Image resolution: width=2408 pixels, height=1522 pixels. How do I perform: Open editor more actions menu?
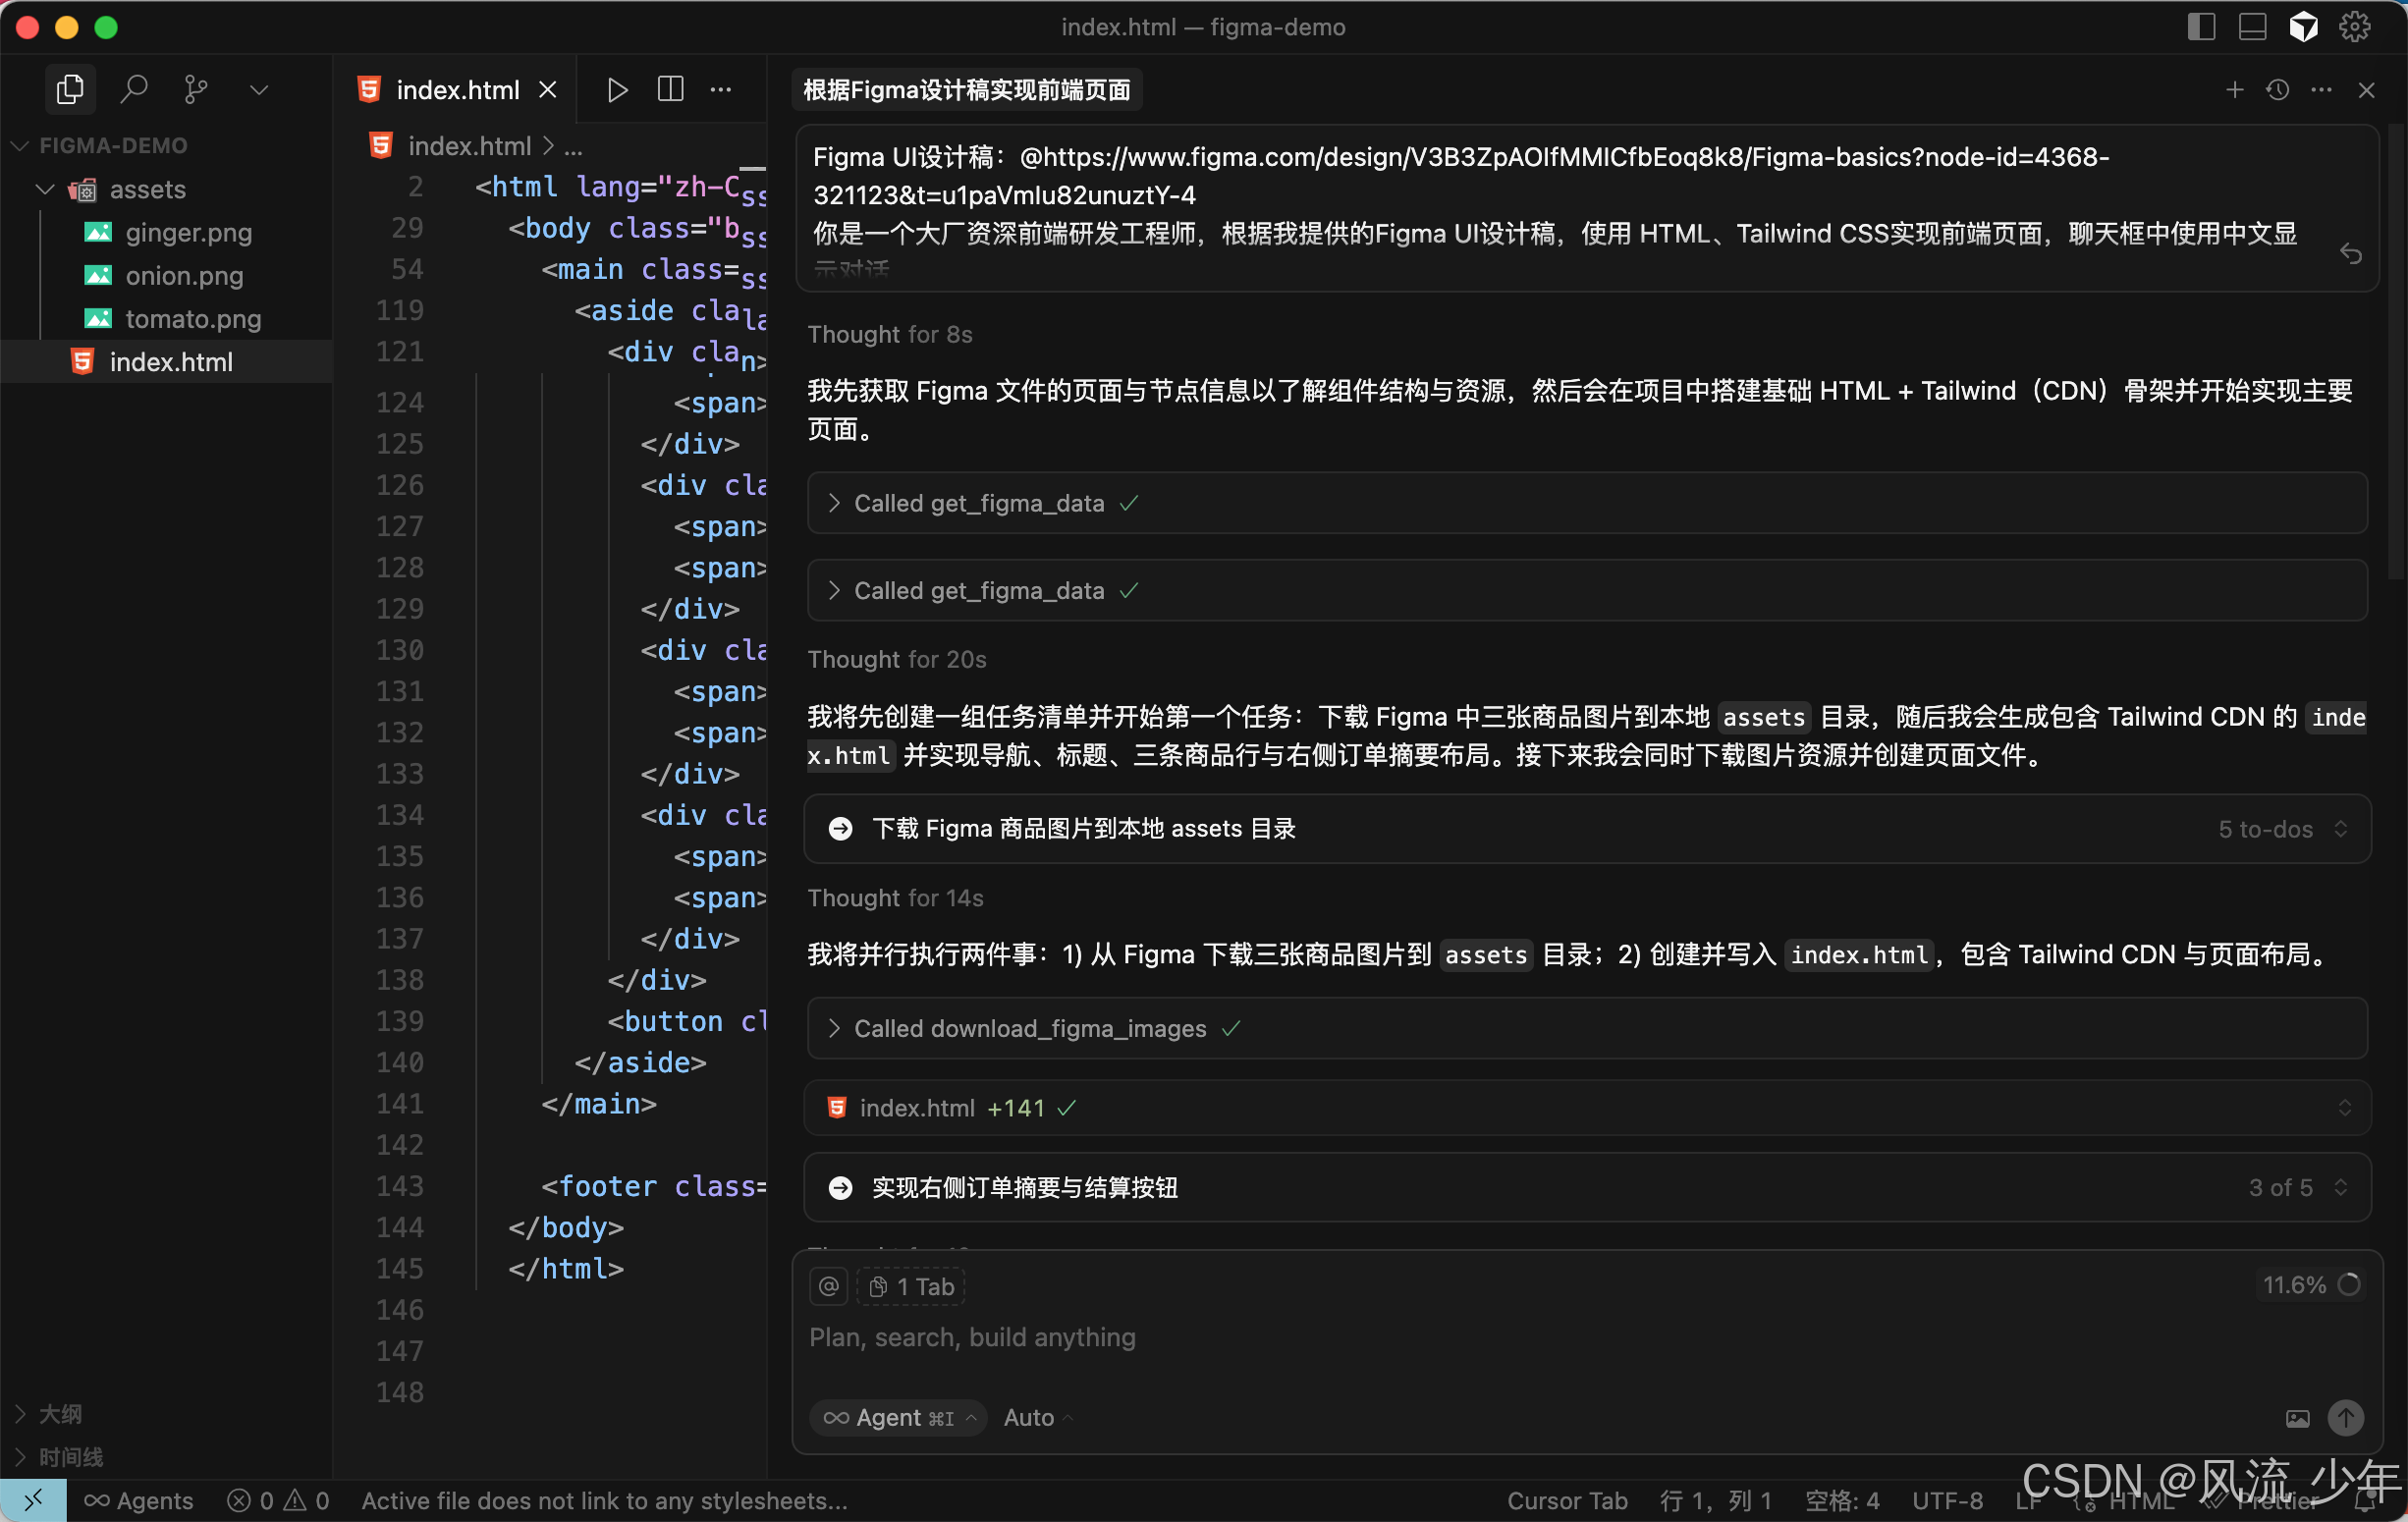tap(720, 90)
